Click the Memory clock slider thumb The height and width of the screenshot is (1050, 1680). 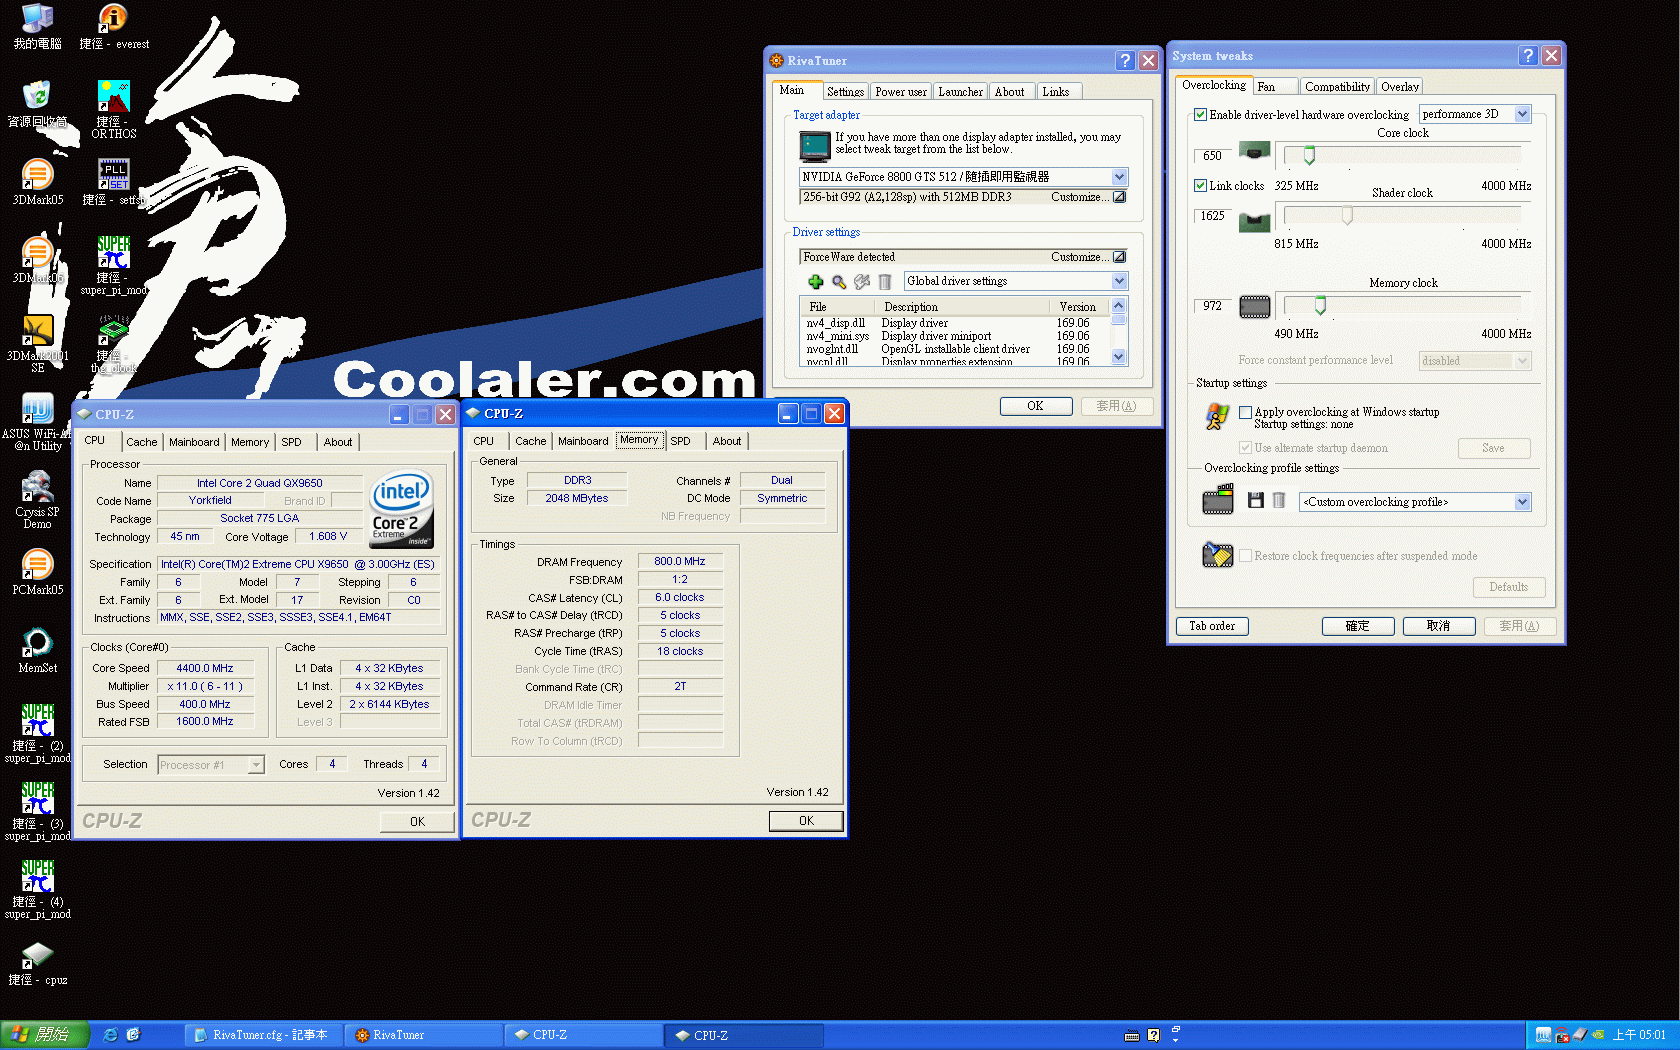point(1320,305)
